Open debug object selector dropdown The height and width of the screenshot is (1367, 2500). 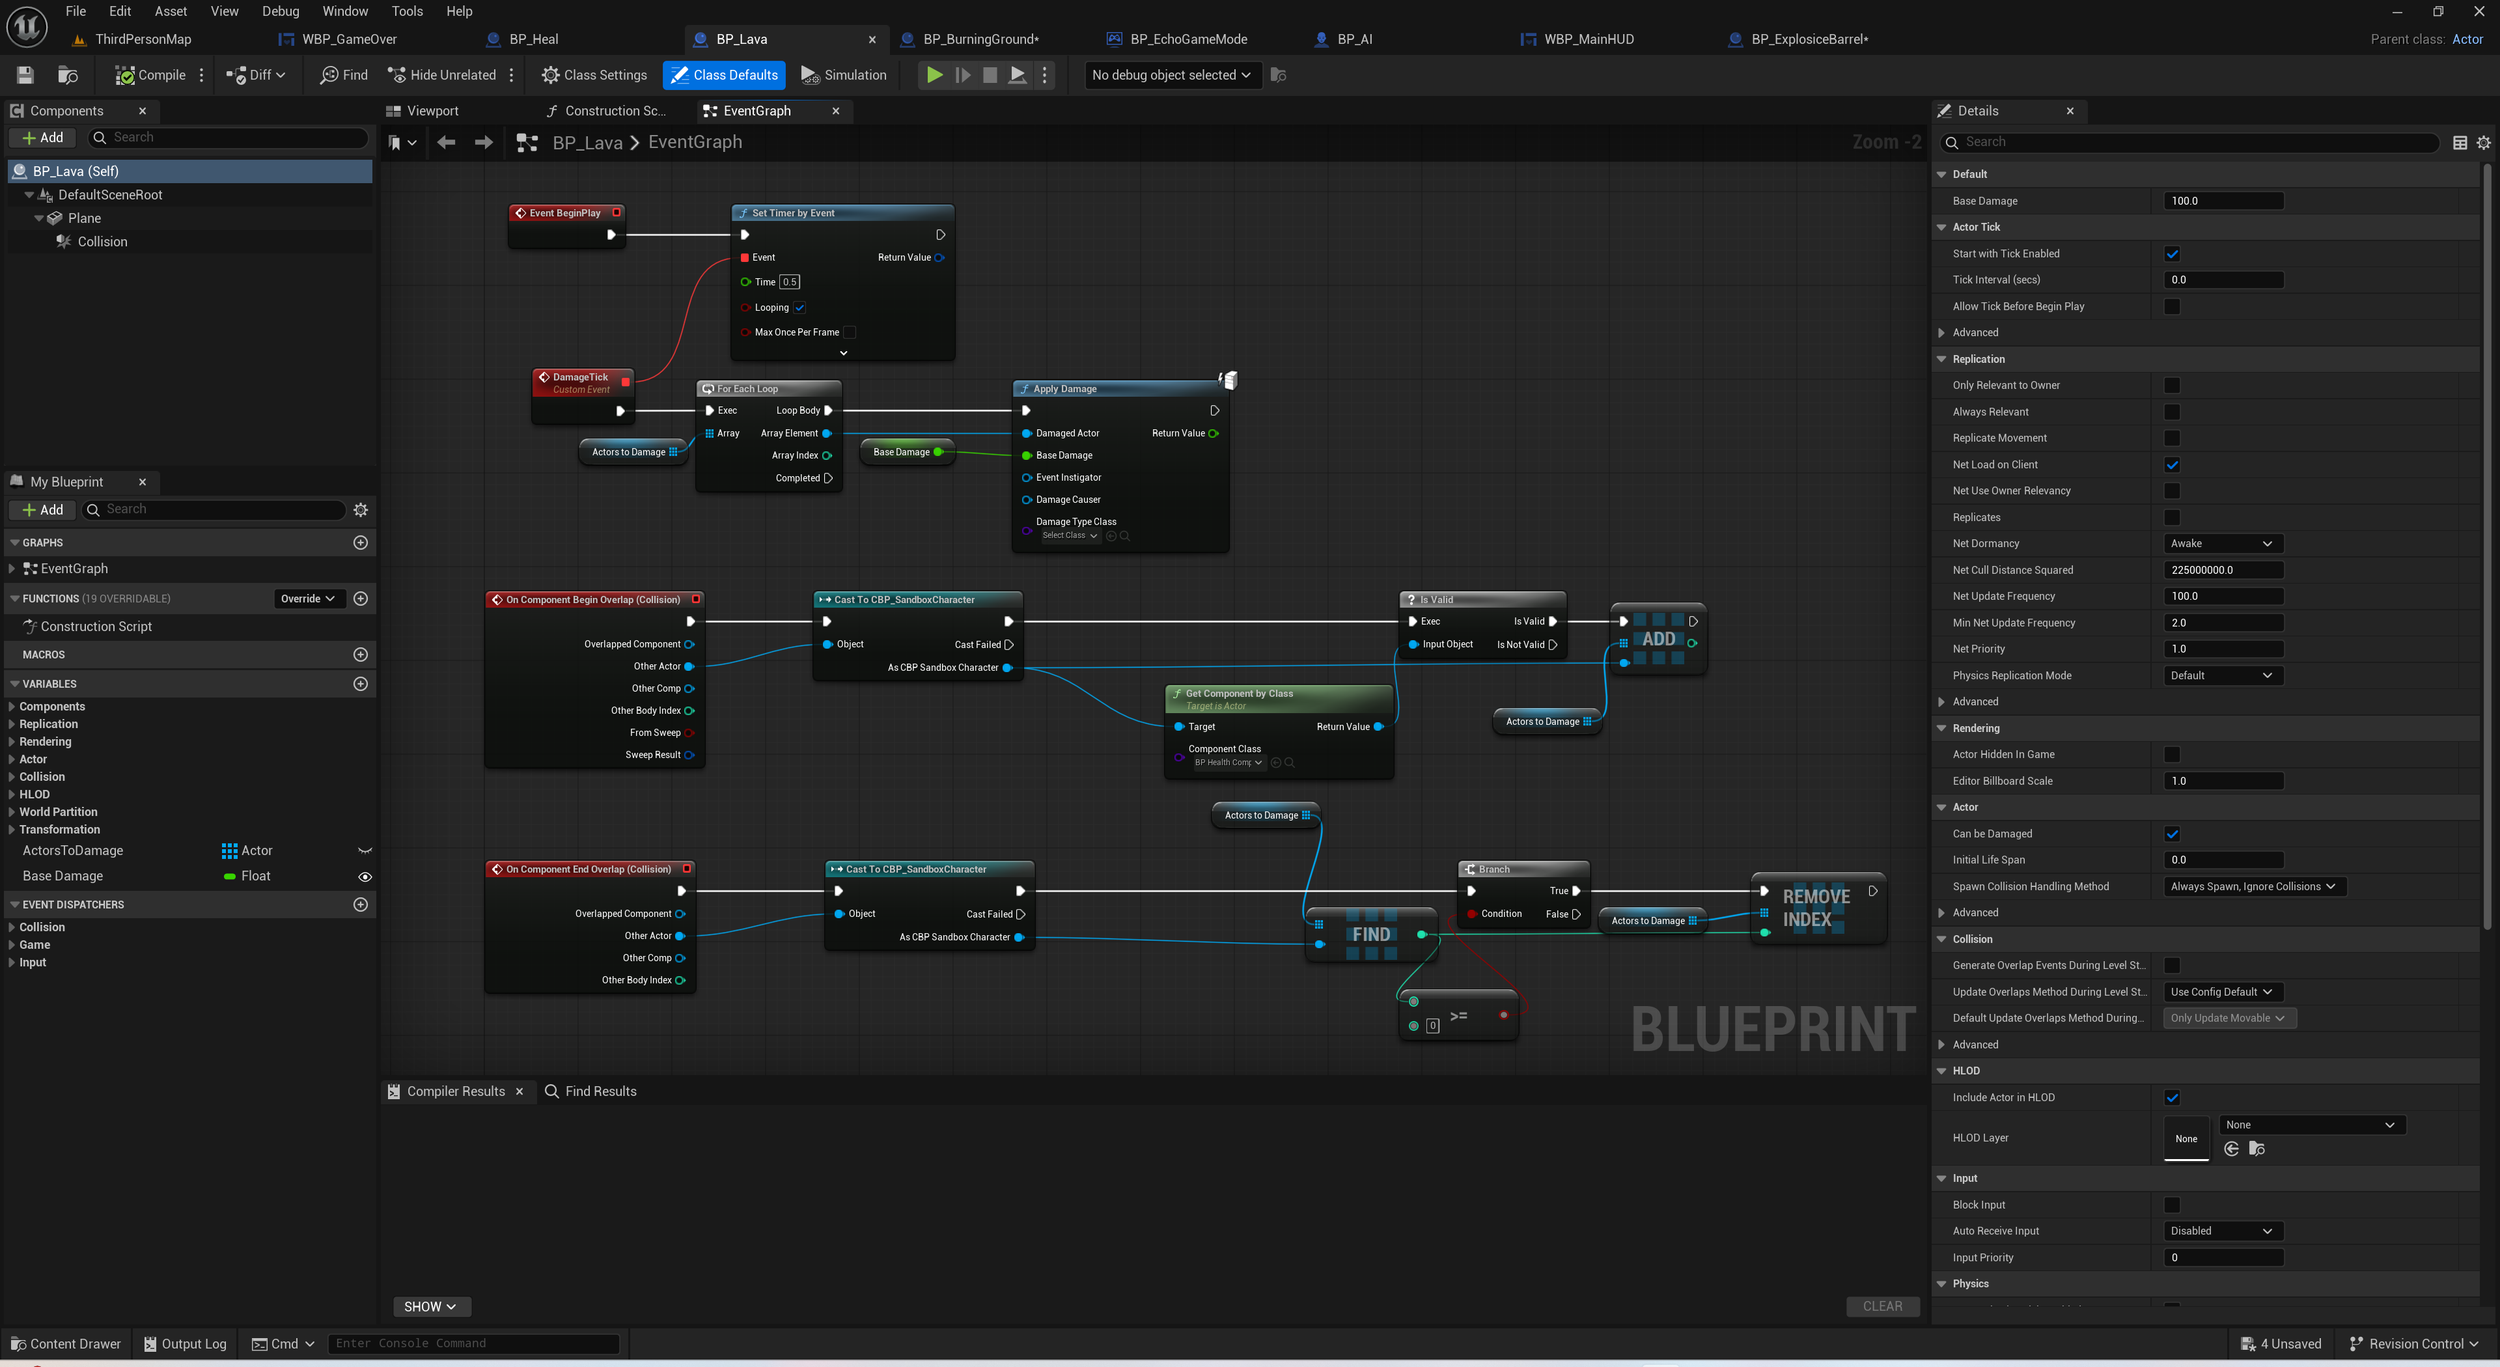click(1171, 75)
